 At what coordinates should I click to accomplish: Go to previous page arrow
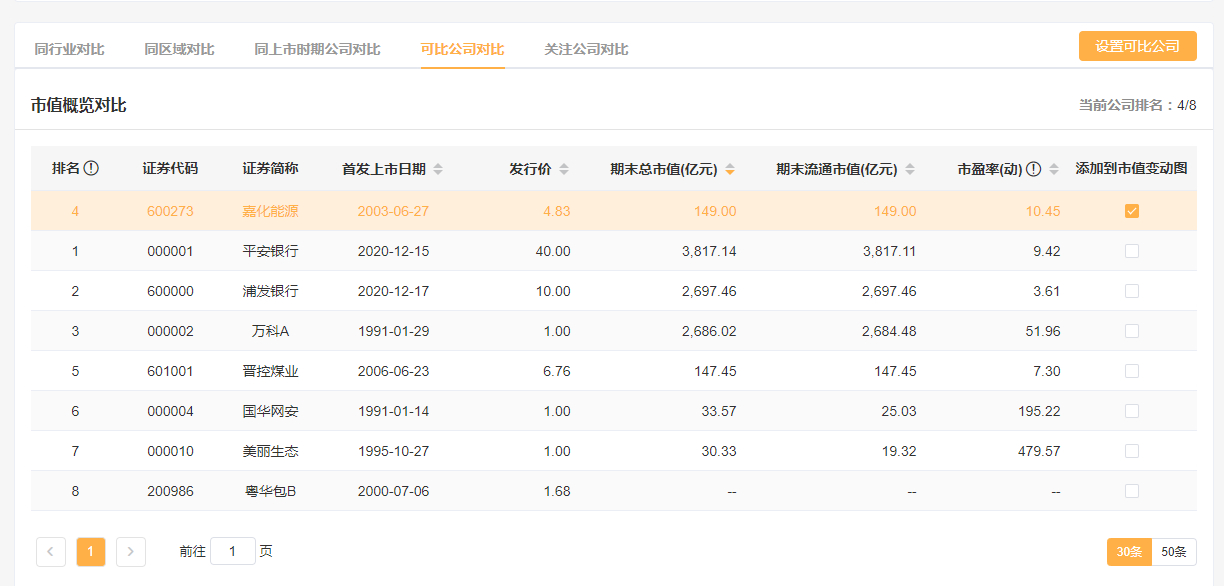point(51,552)
